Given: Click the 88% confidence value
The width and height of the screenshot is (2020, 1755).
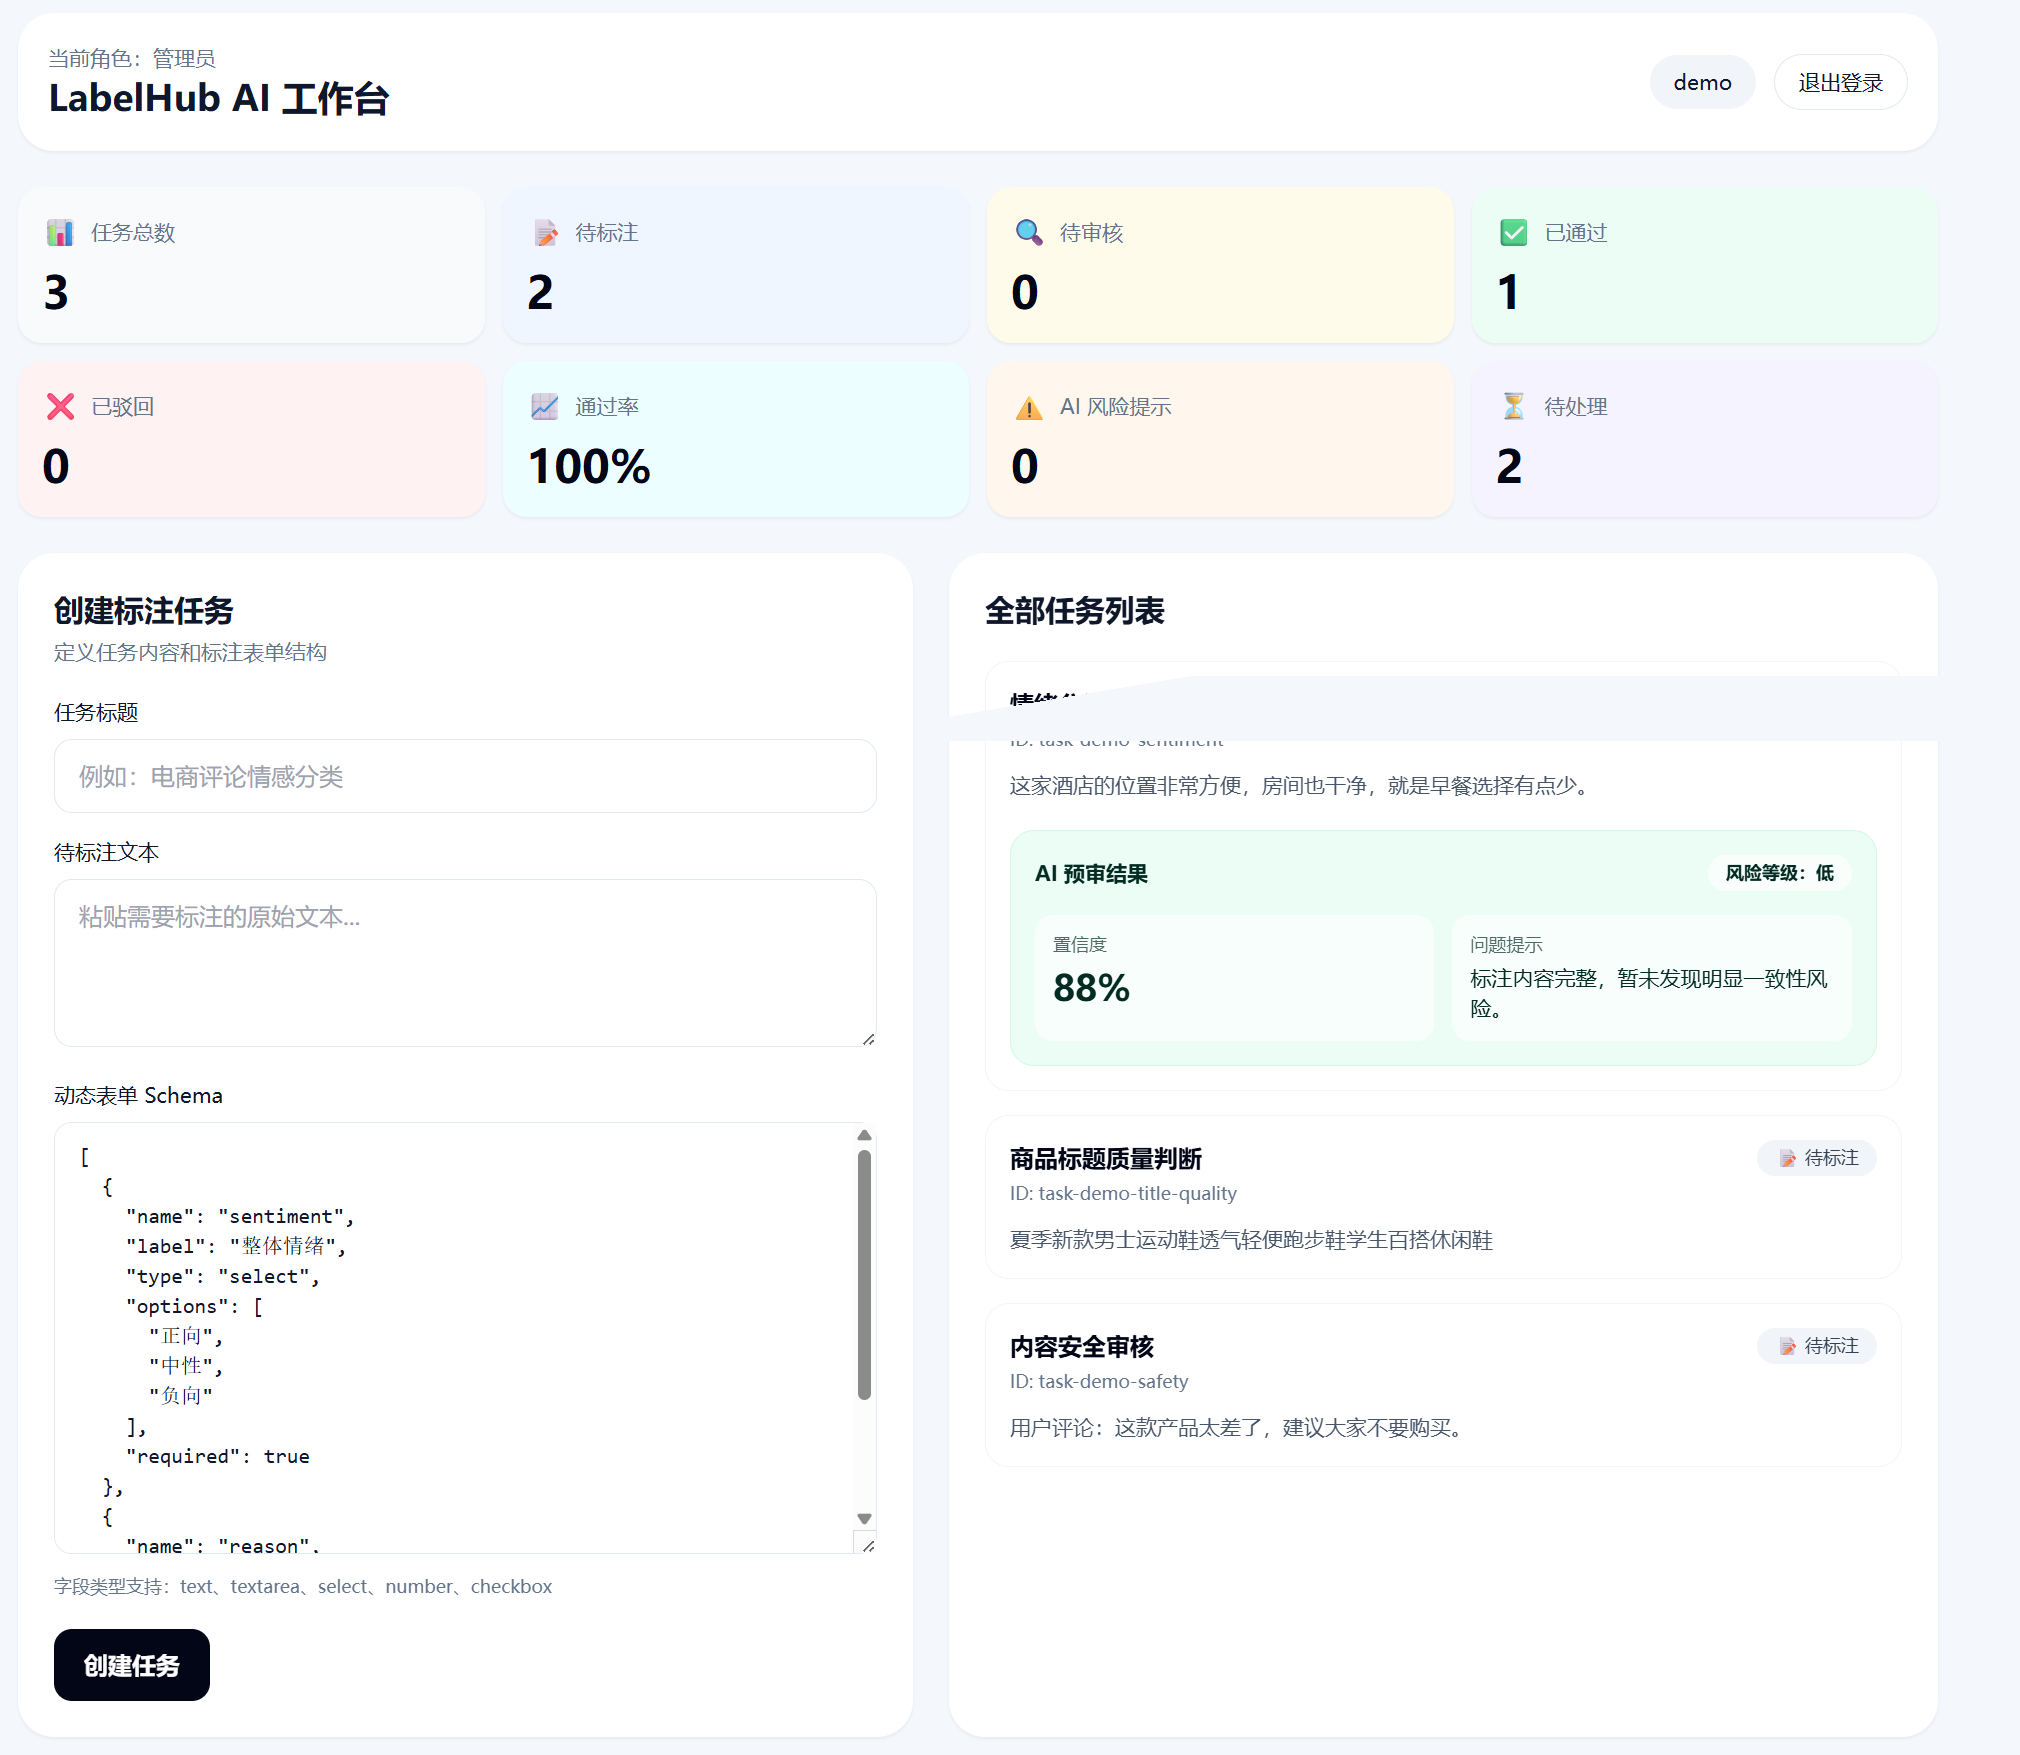Looking at the screenshot, I should (x=1091, y=988).
